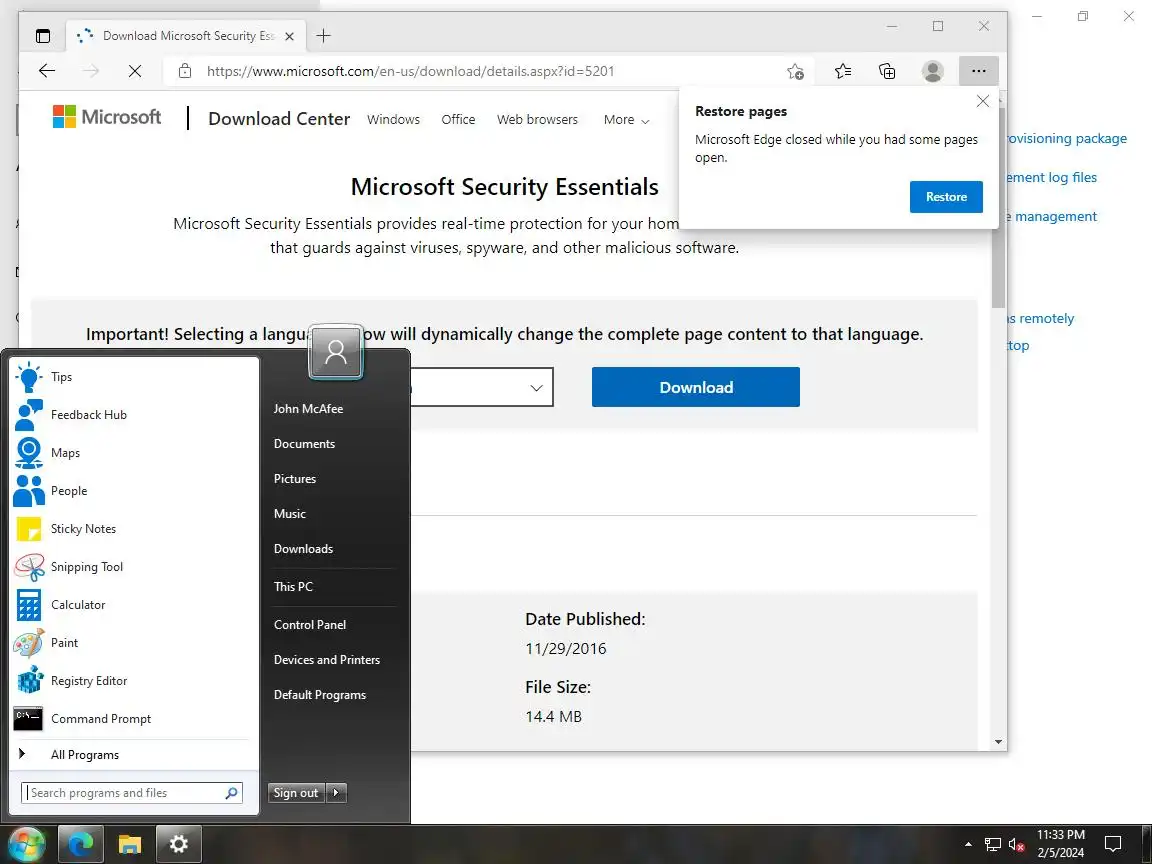
Task: Open This PC from Start menu
Action: tap(293, 587)
